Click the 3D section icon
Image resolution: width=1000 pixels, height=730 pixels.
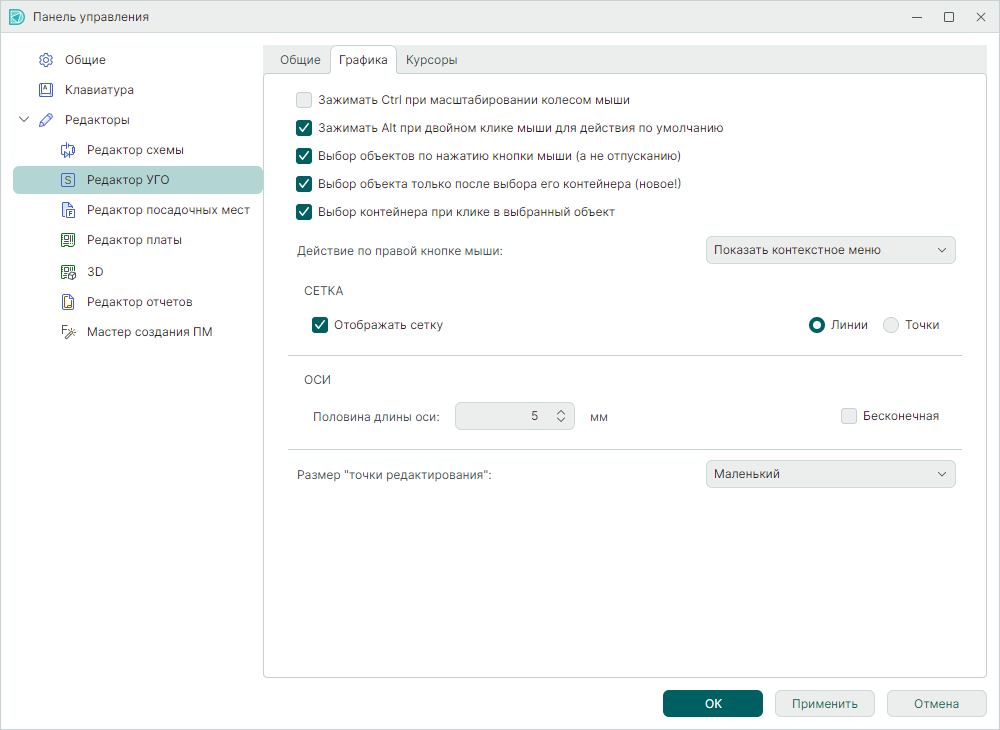tap(68, 272)
